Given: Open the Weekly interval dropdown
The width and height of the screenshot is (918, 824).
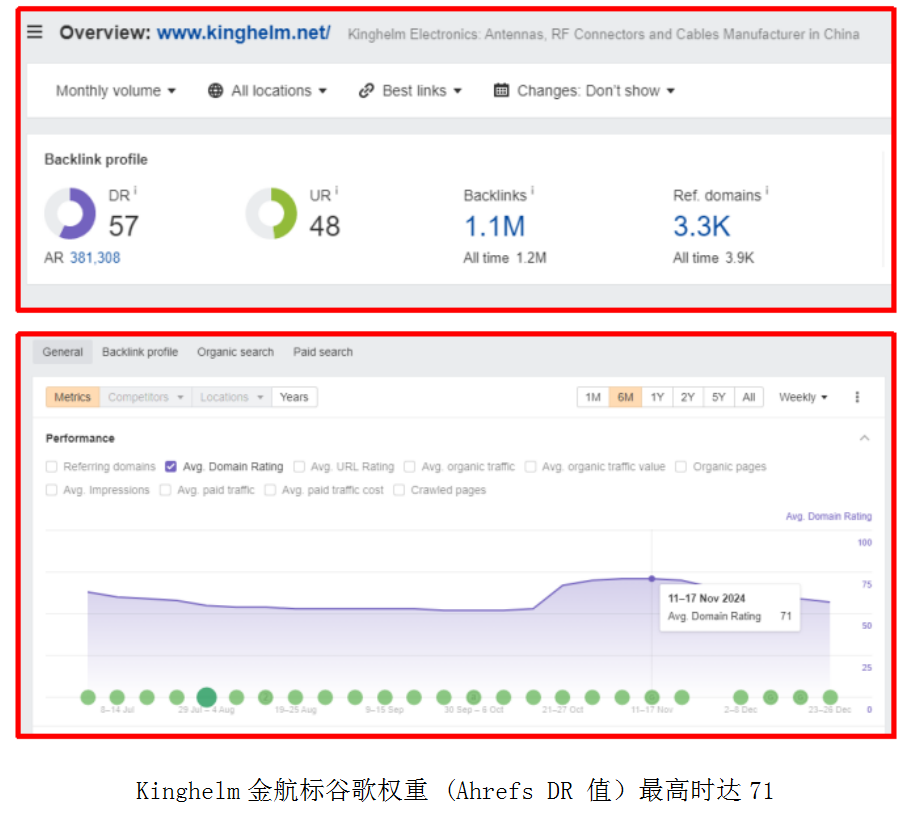Looking at the screenshot, I should [x=803, y=397].
